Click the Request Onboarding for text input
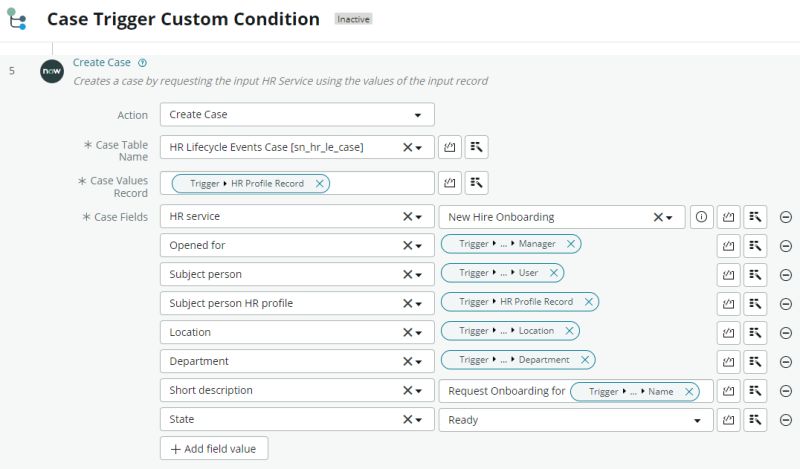800x469 pixels. [x=505, y=392]
